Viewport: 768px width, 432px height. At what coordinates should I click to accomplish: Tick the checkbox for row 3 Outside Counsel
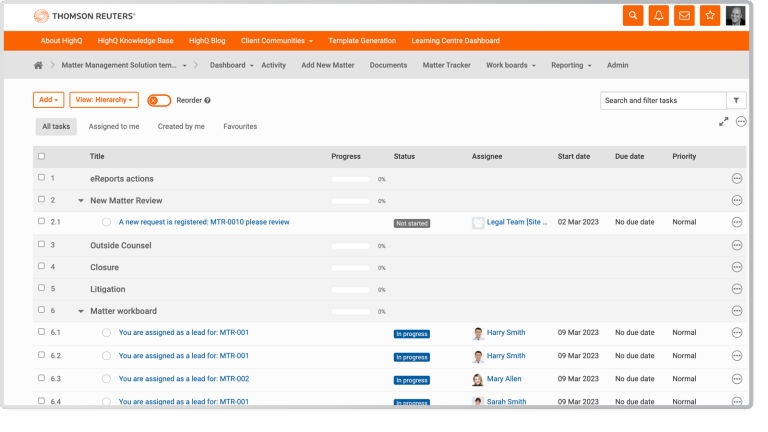pos(41,245)
